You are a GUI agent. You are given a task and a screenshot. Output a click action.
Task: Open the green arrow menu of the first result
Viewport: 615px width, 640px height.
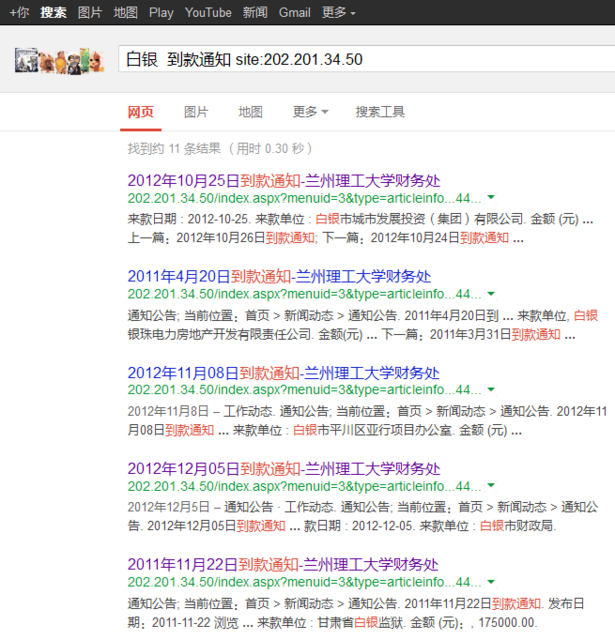tap(490, 198)
